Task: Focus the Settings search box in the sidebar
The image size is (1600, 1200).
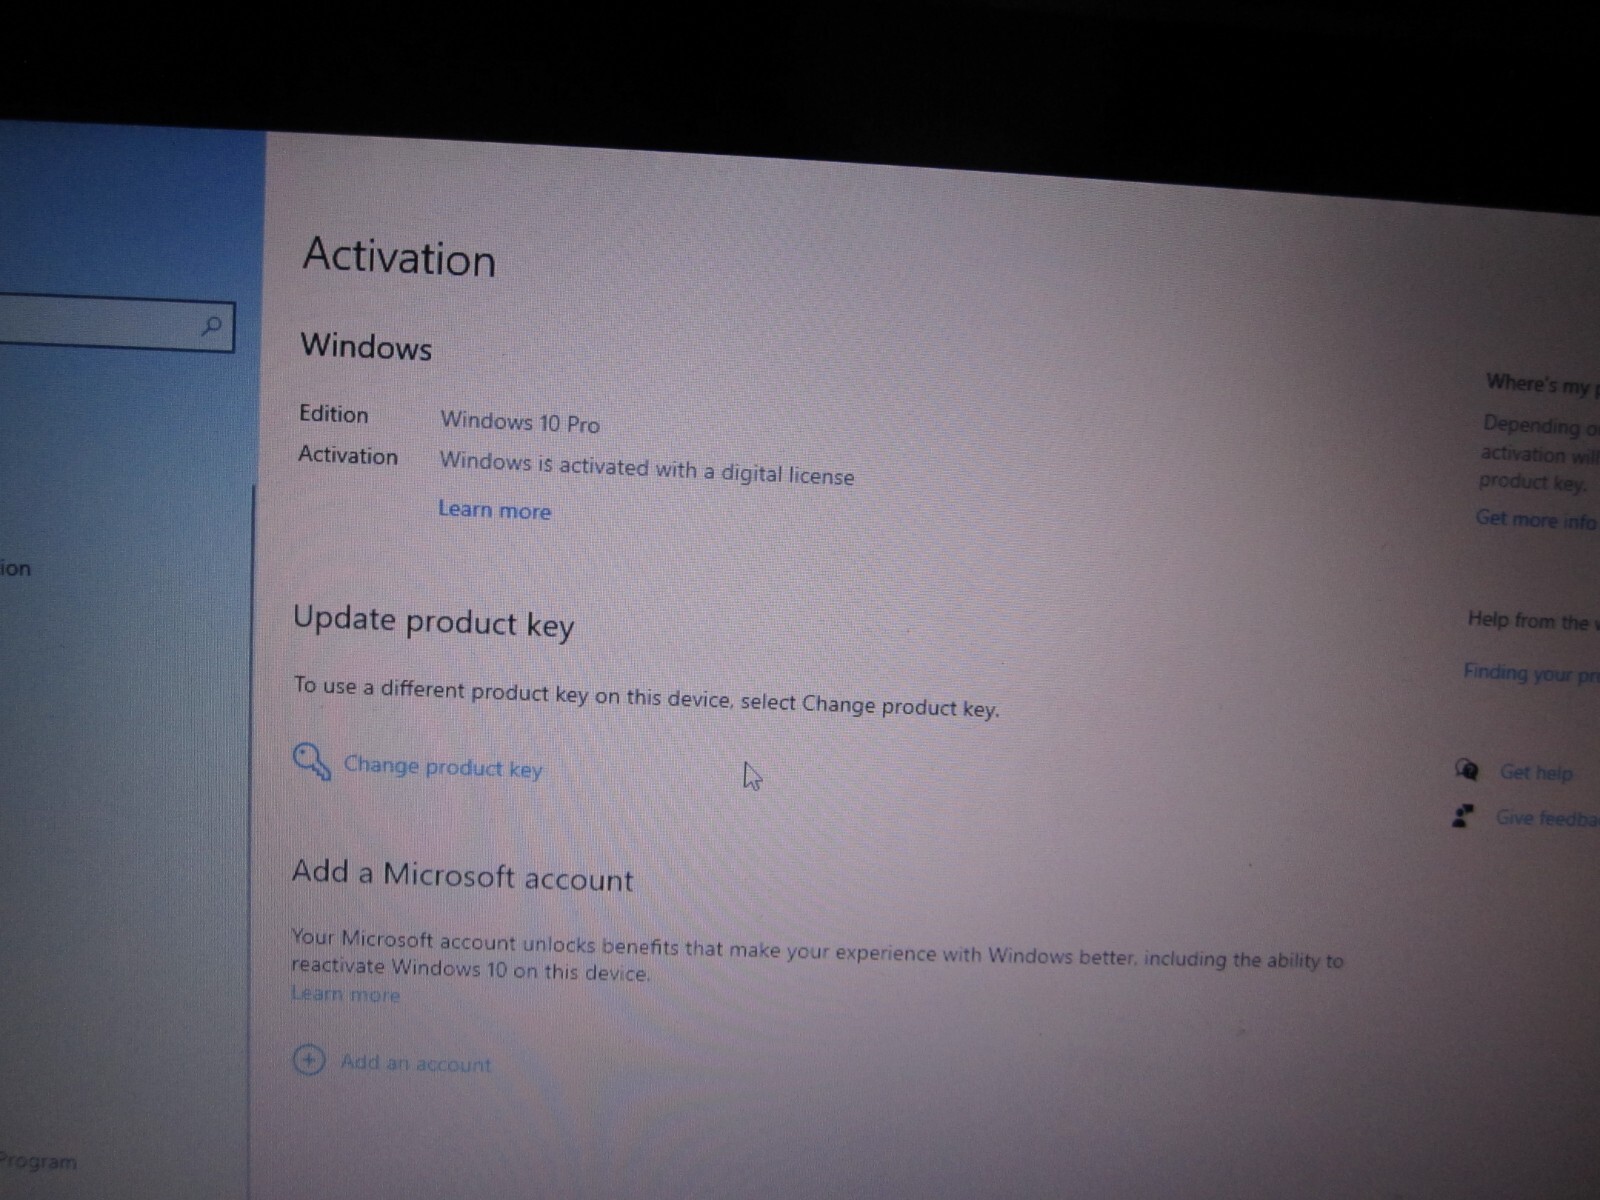Action: [x=117, y=322]
